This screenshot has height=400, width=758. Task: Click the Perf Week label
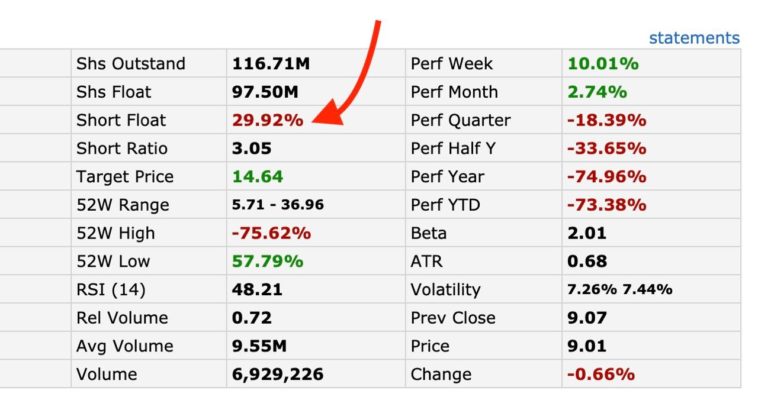(451, 64)
